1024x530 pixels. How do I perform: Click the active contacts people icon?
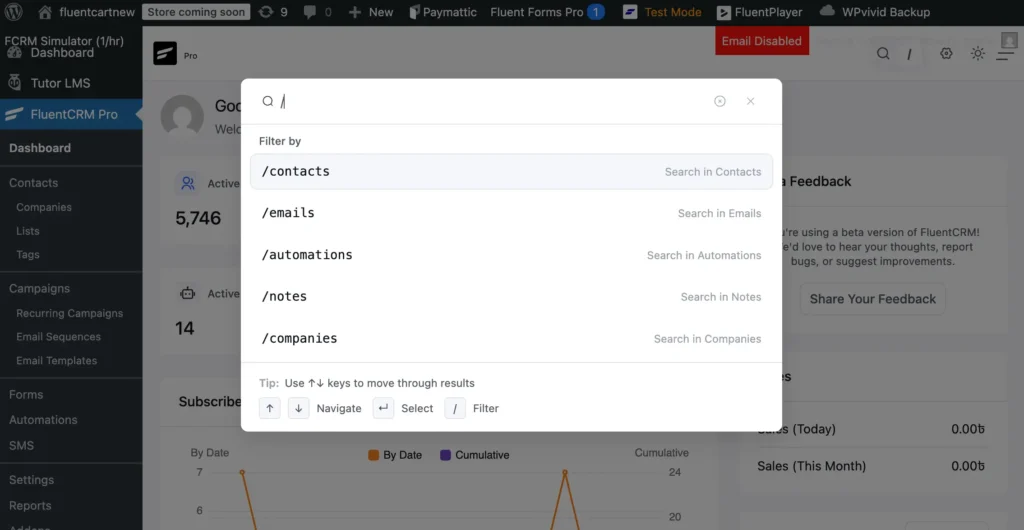click(x=188, y=183)
